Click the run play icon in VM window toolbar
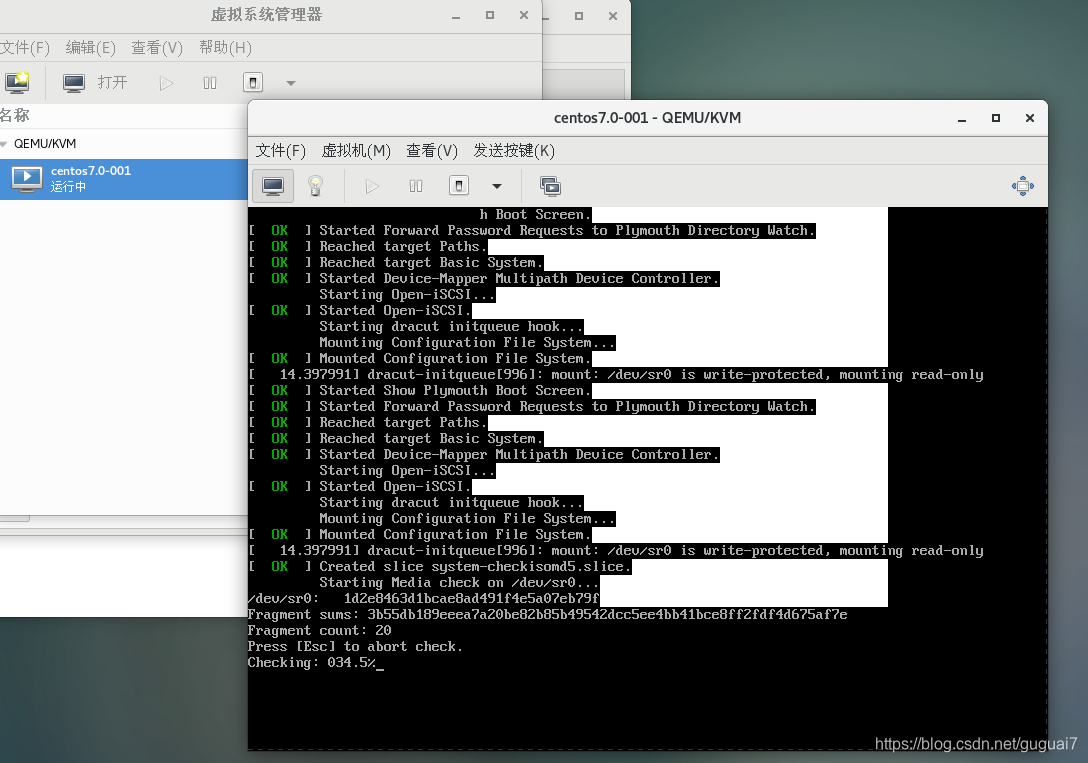Viewport: 1088px width, 763px height. pyautogui.click(x=373, y=186)
